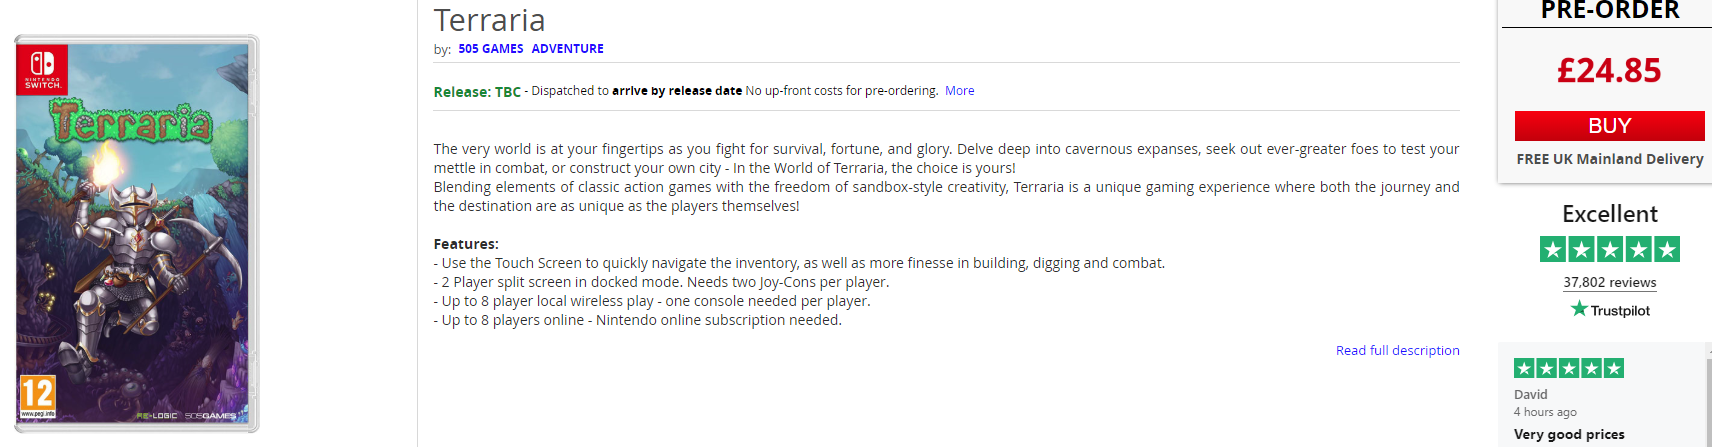Screen dimensions: 1712x447
Task: Click the Terraria logo on the cover
Action: (x=133, y=123)
